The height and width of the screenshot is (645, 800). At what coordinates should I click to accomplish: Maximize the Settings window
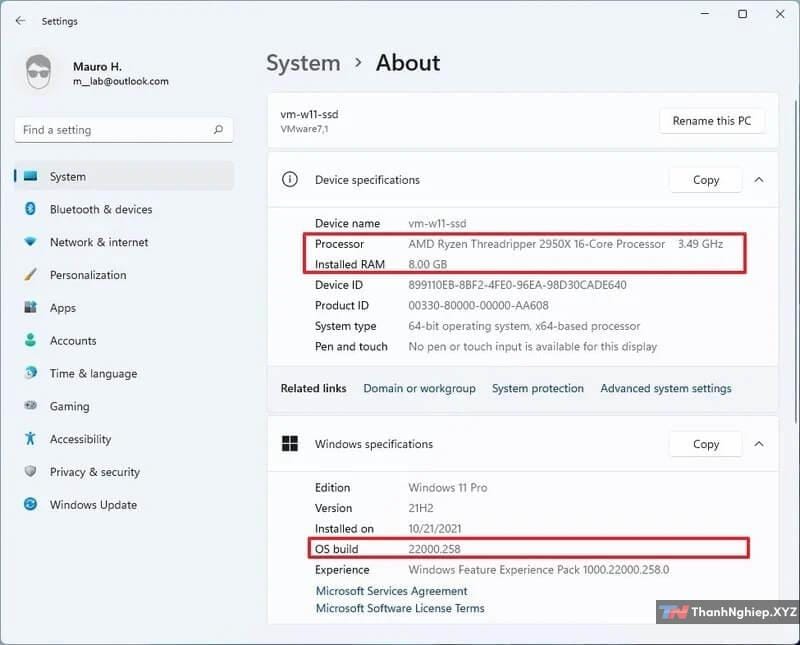[743, 14]
